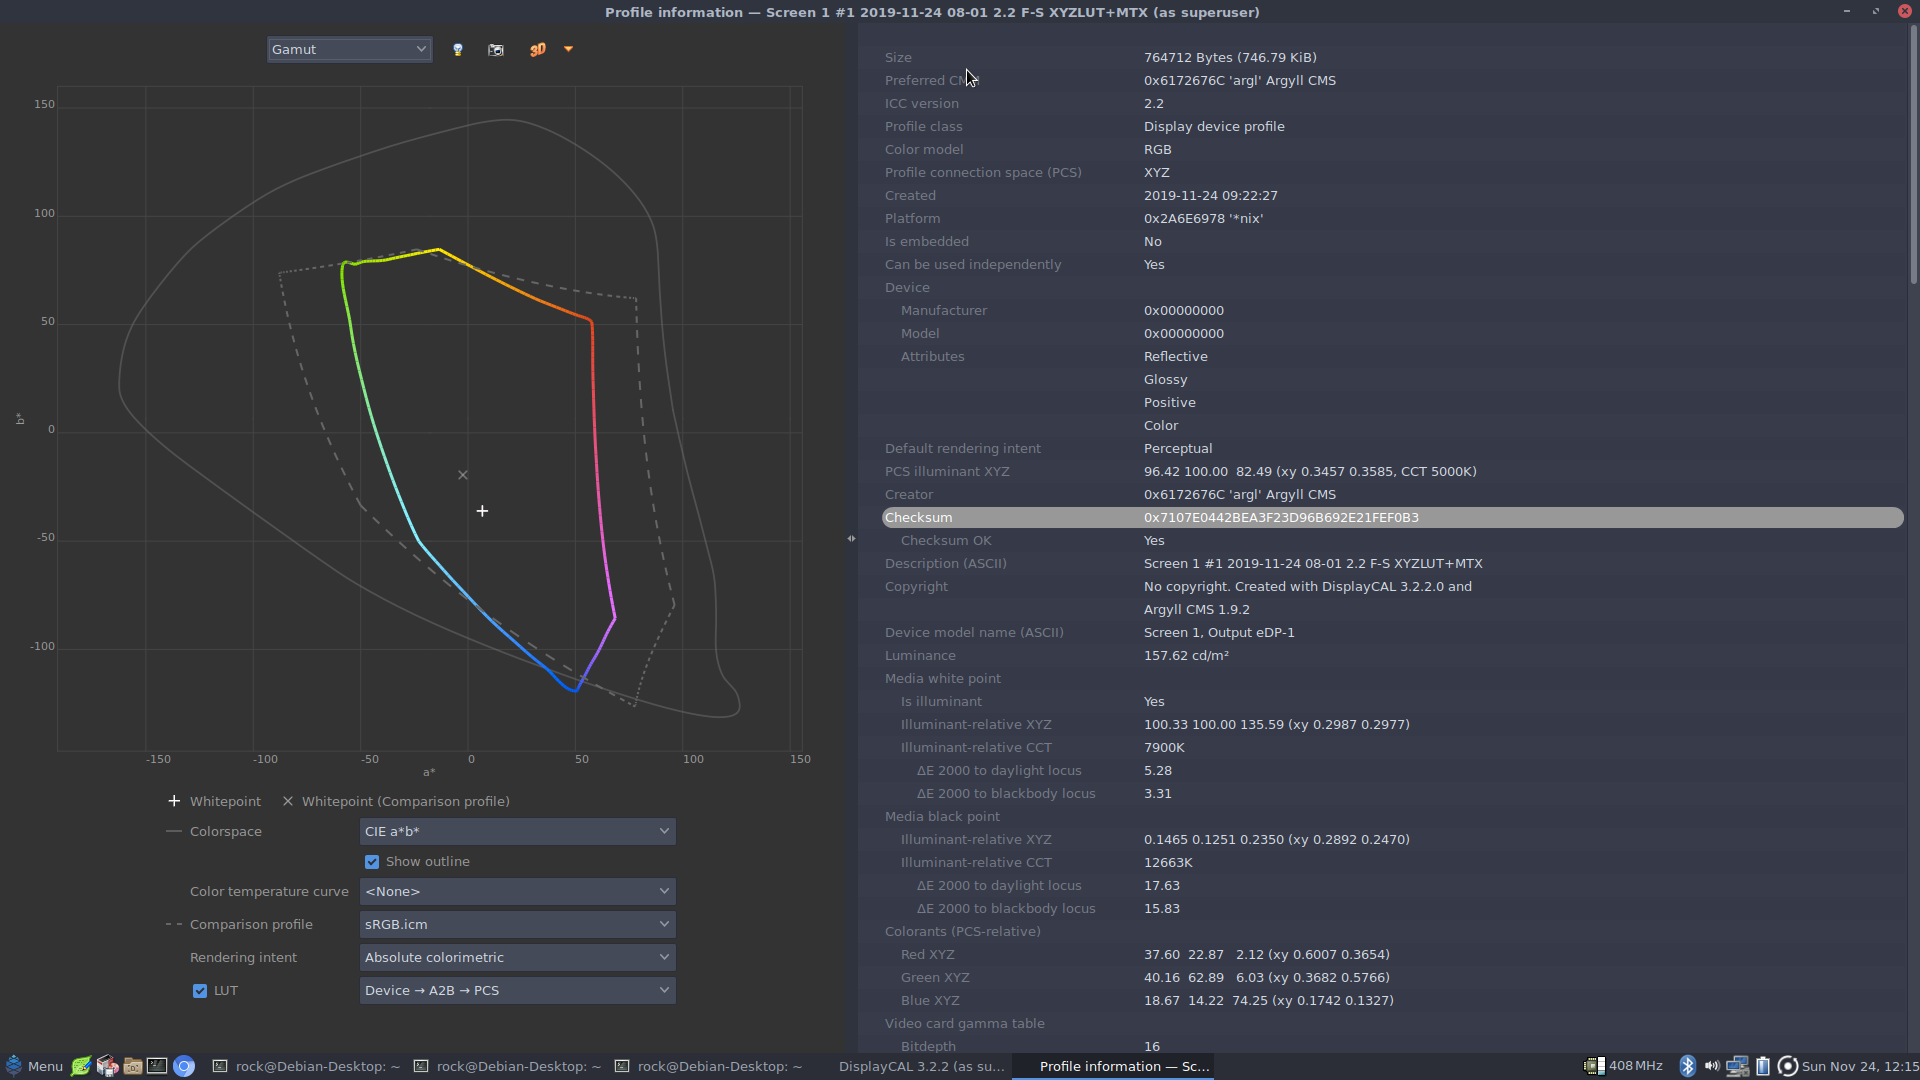Expand the CIE a*b* colorspace dropdown
The image size is (1920, 1080).
point(517,832)
